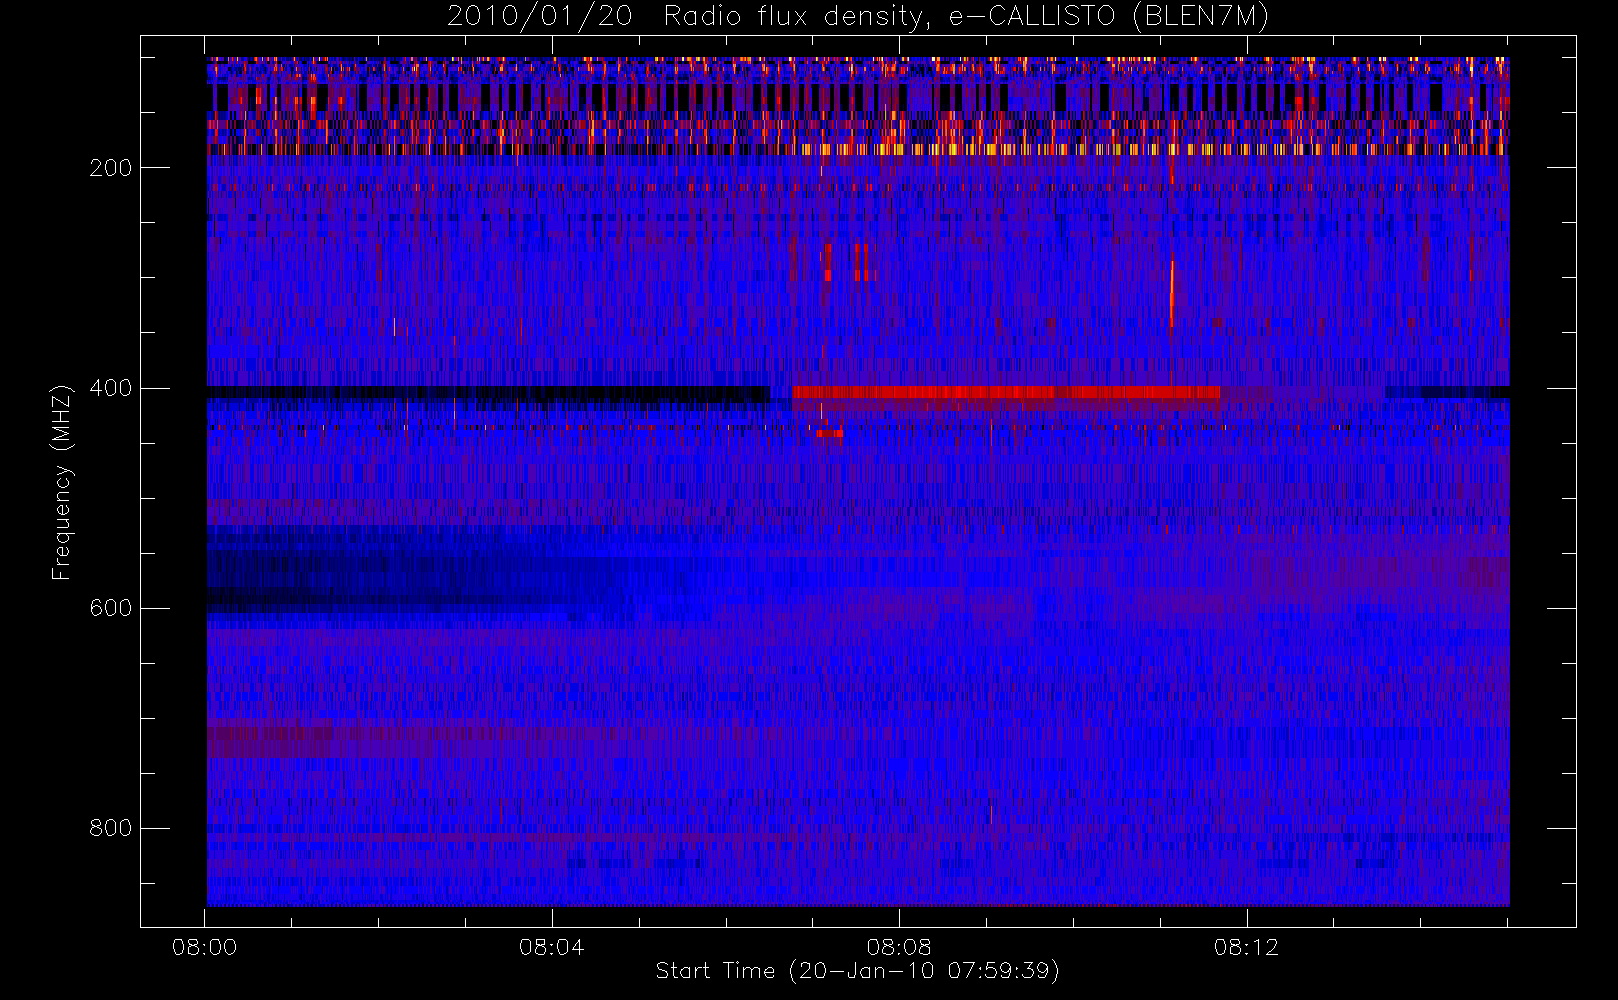Viewport: 1618px width, 1000px height.
Task: Click the '08:08' time tick label
Action: tap(899, 947)
